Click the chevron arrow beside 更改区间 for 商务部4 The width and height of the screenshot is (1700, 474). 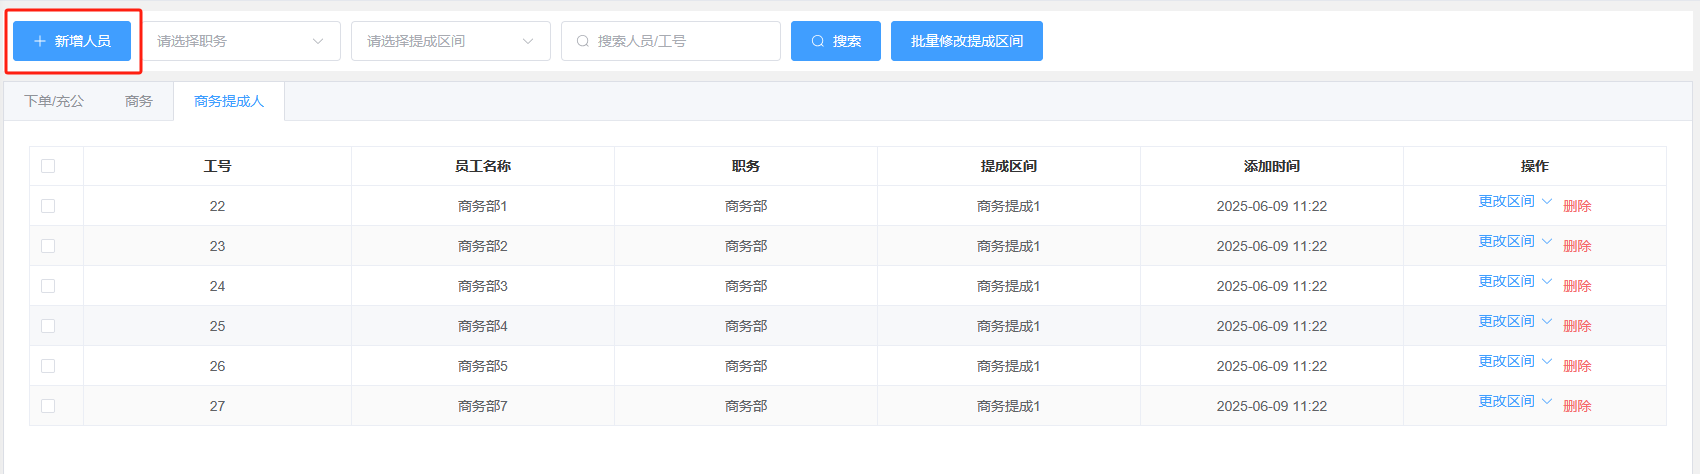click(1547, 322)
